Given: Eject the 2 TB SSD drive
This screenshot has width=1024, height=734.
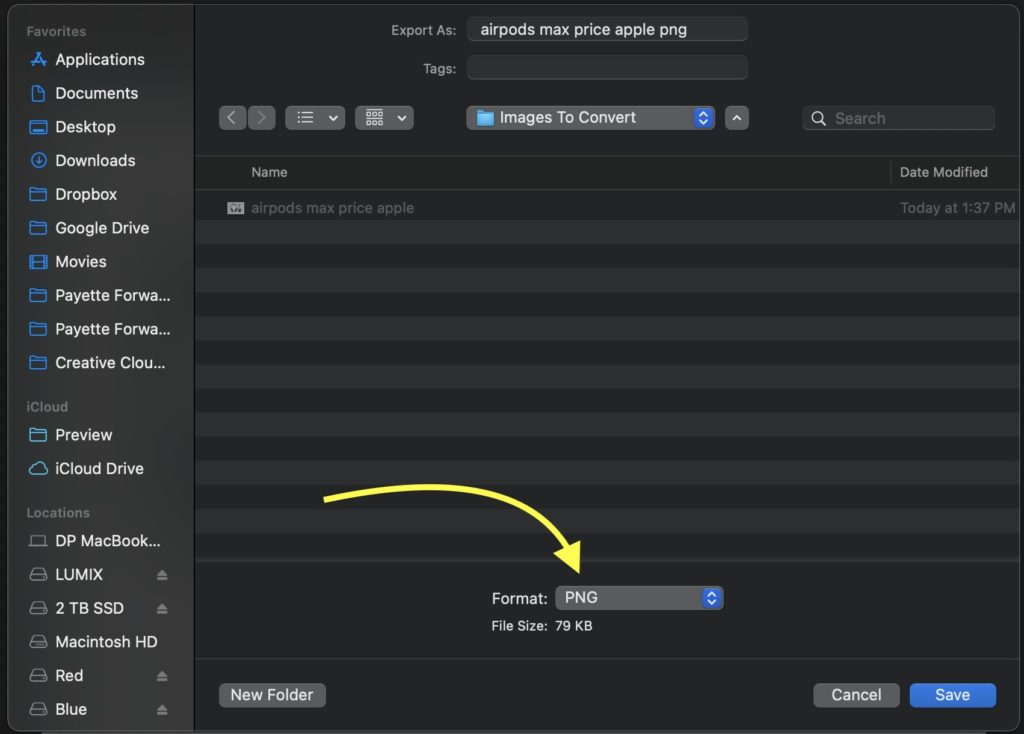Looking at the screenshot, I should coord(162,609).
